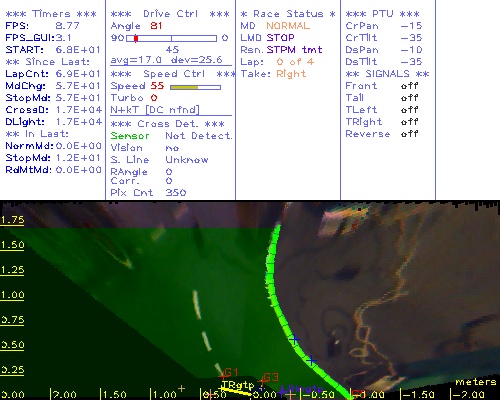The image size is (500, 400).
Task: Click the yellow Speed progress bar
Action: click(195, 87)
